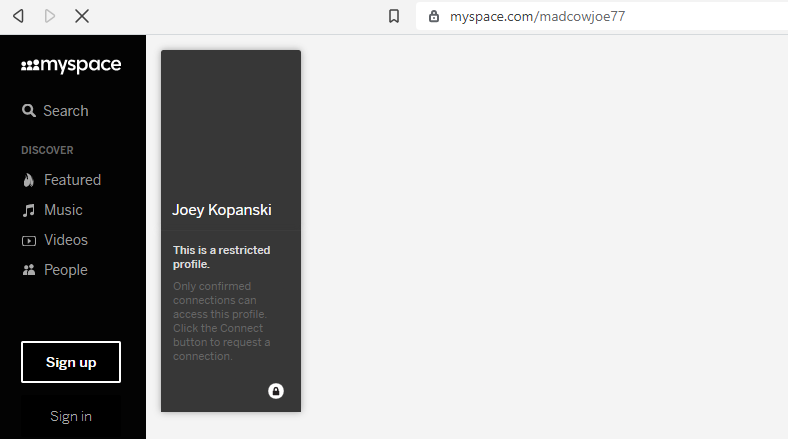This screenshot has width=788, height=439.
Task: Click the Featured flame icon
Action: coord(29,180)
